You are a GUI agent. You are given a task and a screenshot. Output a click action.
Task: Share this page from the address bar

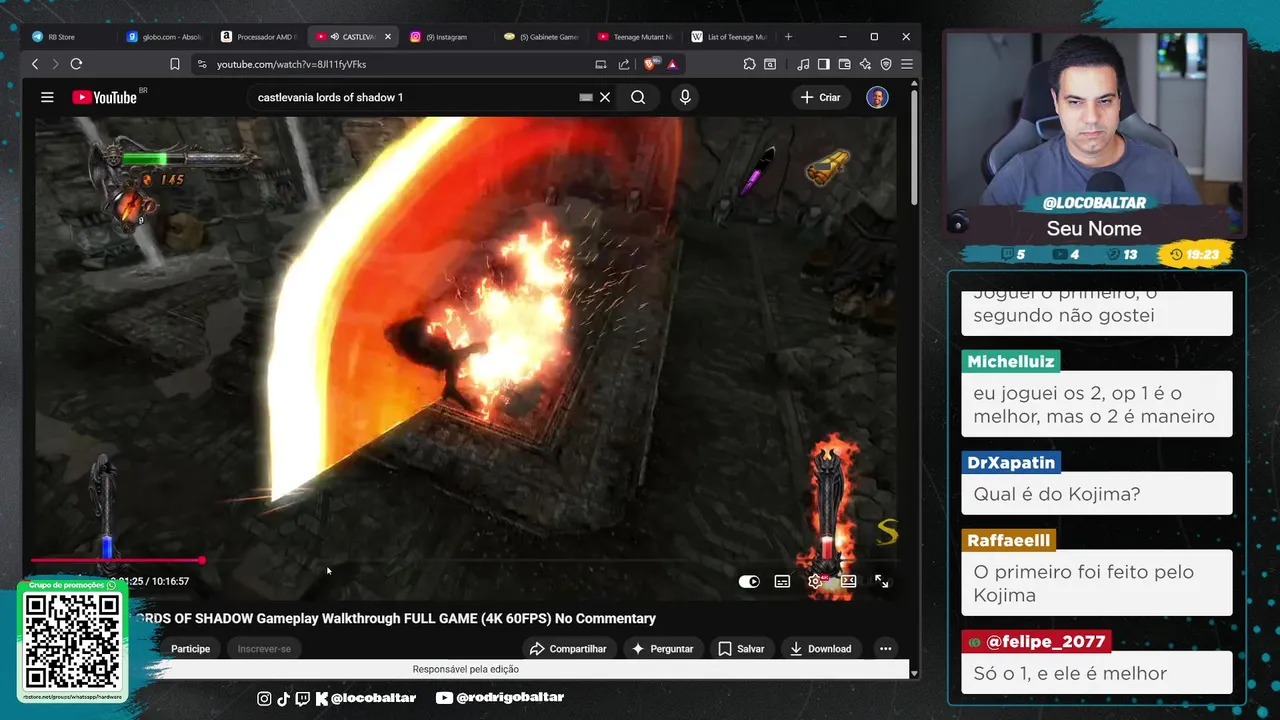[624, 64]
